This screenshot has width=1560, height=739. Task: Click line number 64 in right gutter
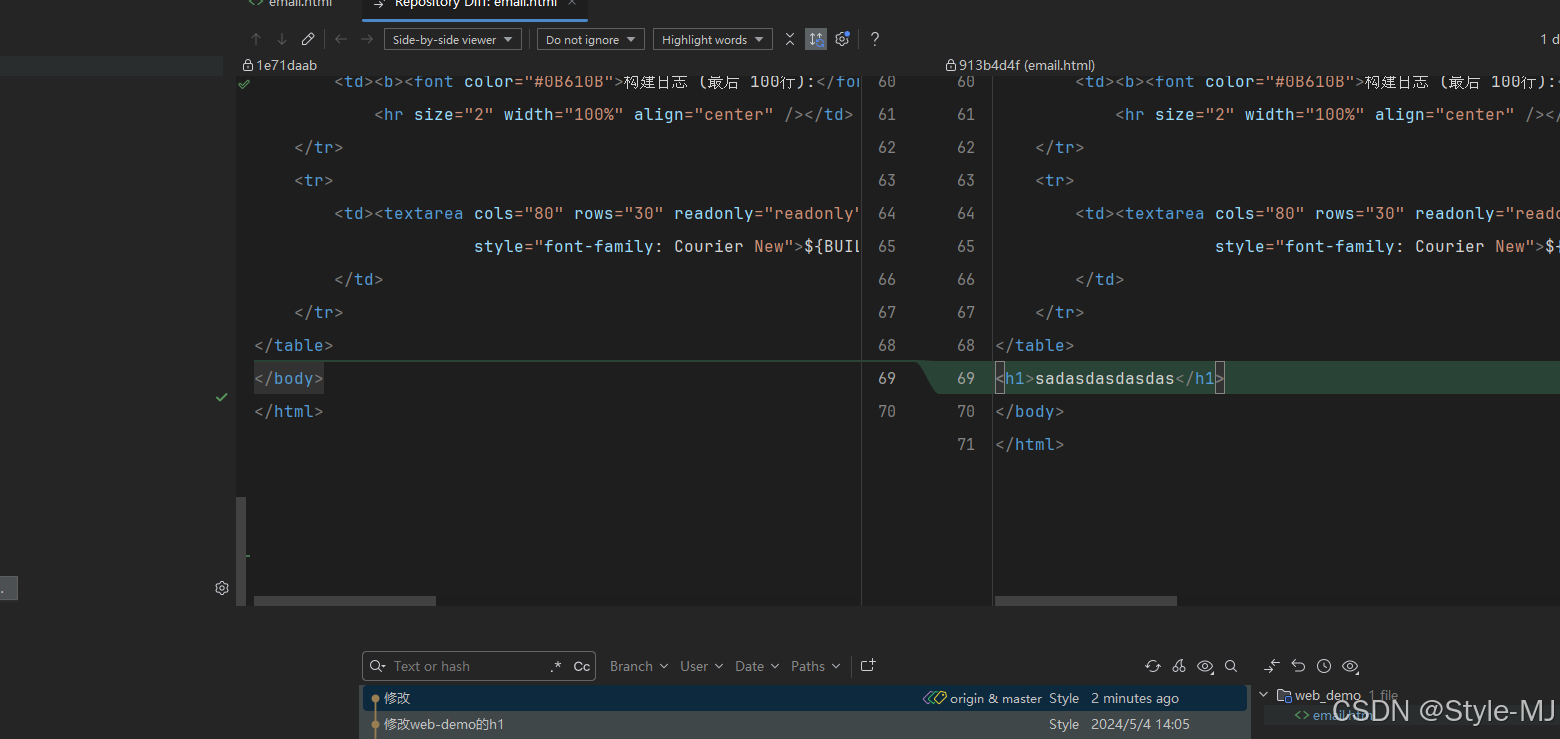966,213
